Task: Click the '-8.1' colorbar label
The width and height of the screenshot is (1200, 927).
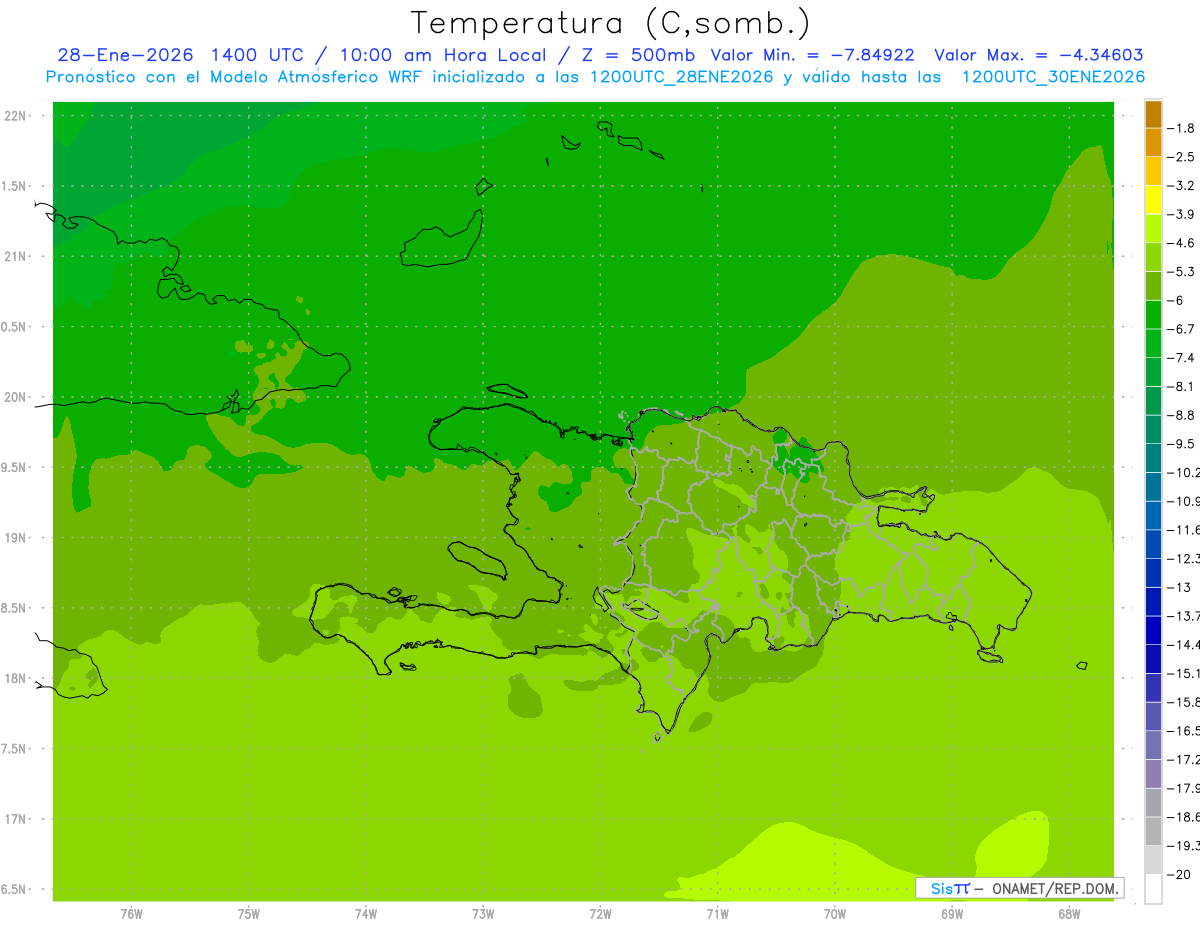Action: point(1183,387)
